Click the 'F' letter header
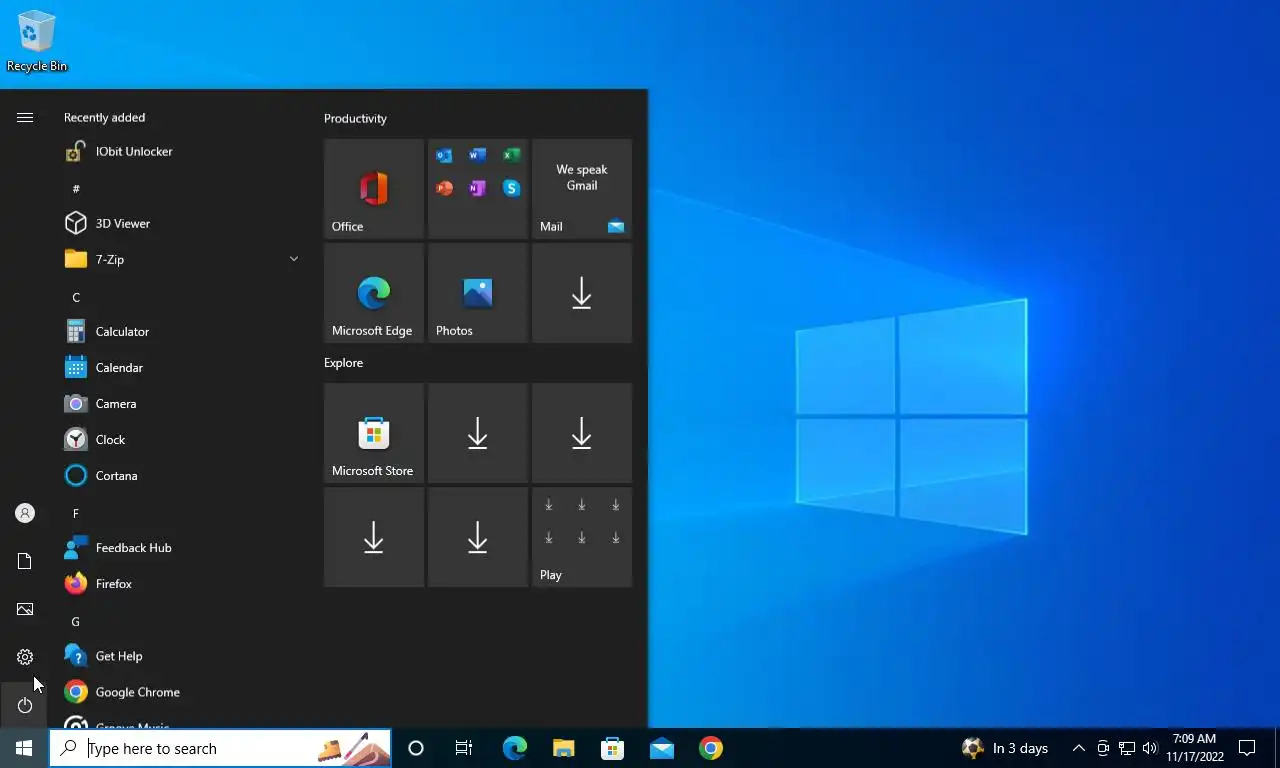 click(x=76, y=513)
